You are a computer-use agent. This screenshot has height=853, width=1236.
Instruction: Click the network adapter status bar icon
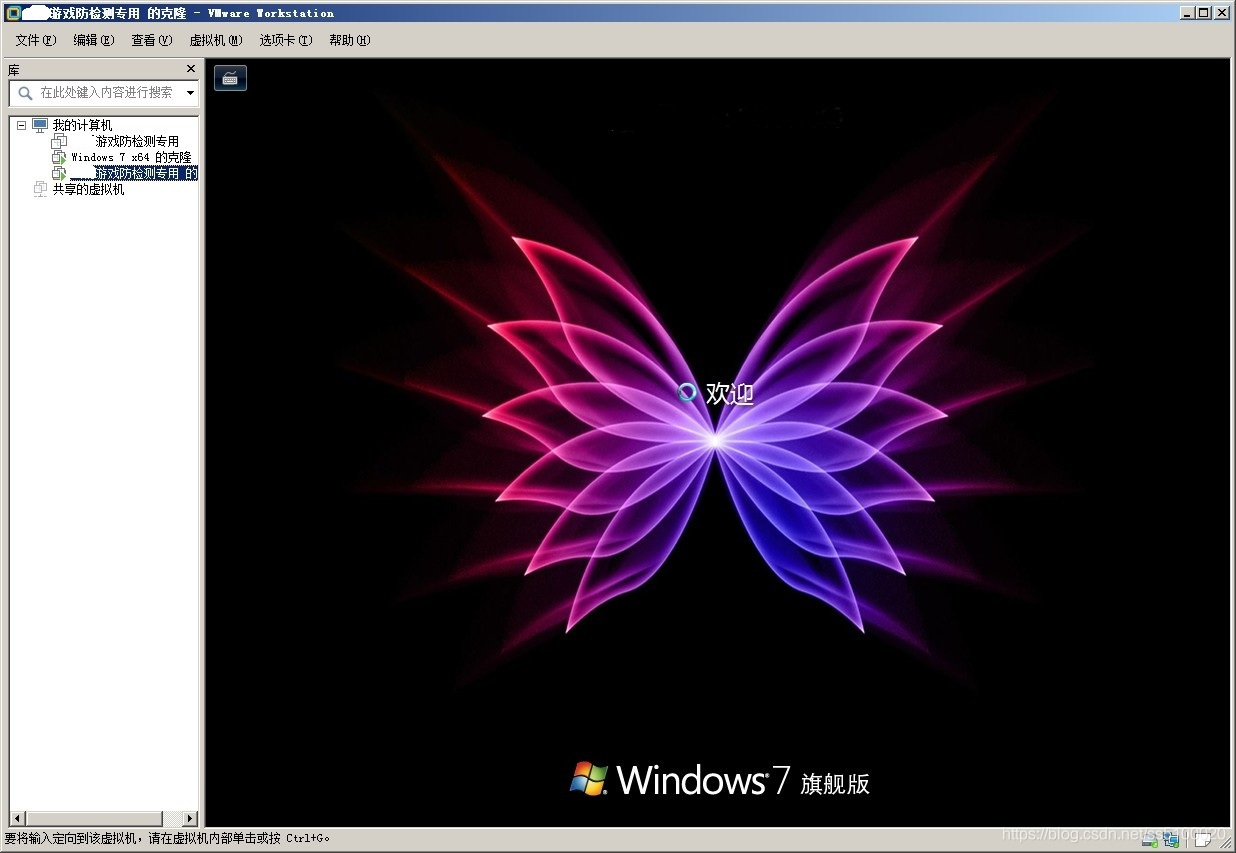click(1171, 840)
